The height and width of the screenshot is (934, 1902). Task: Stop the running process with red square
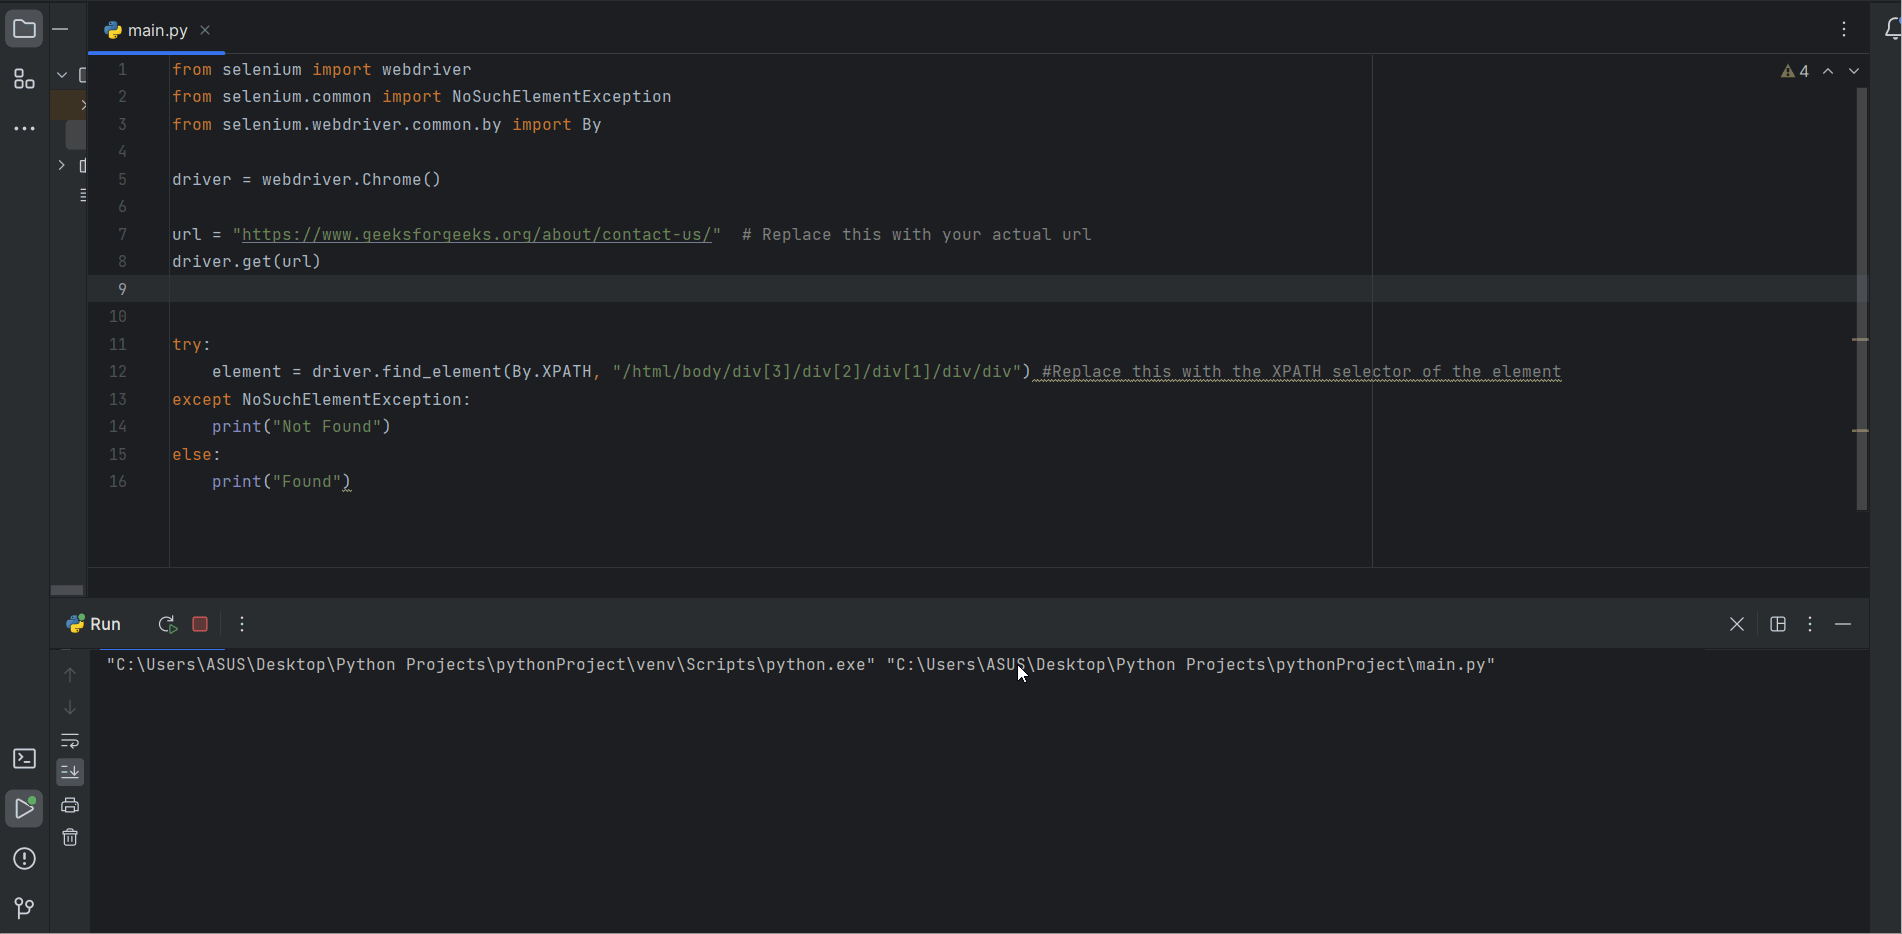click(x=200, y=624)
